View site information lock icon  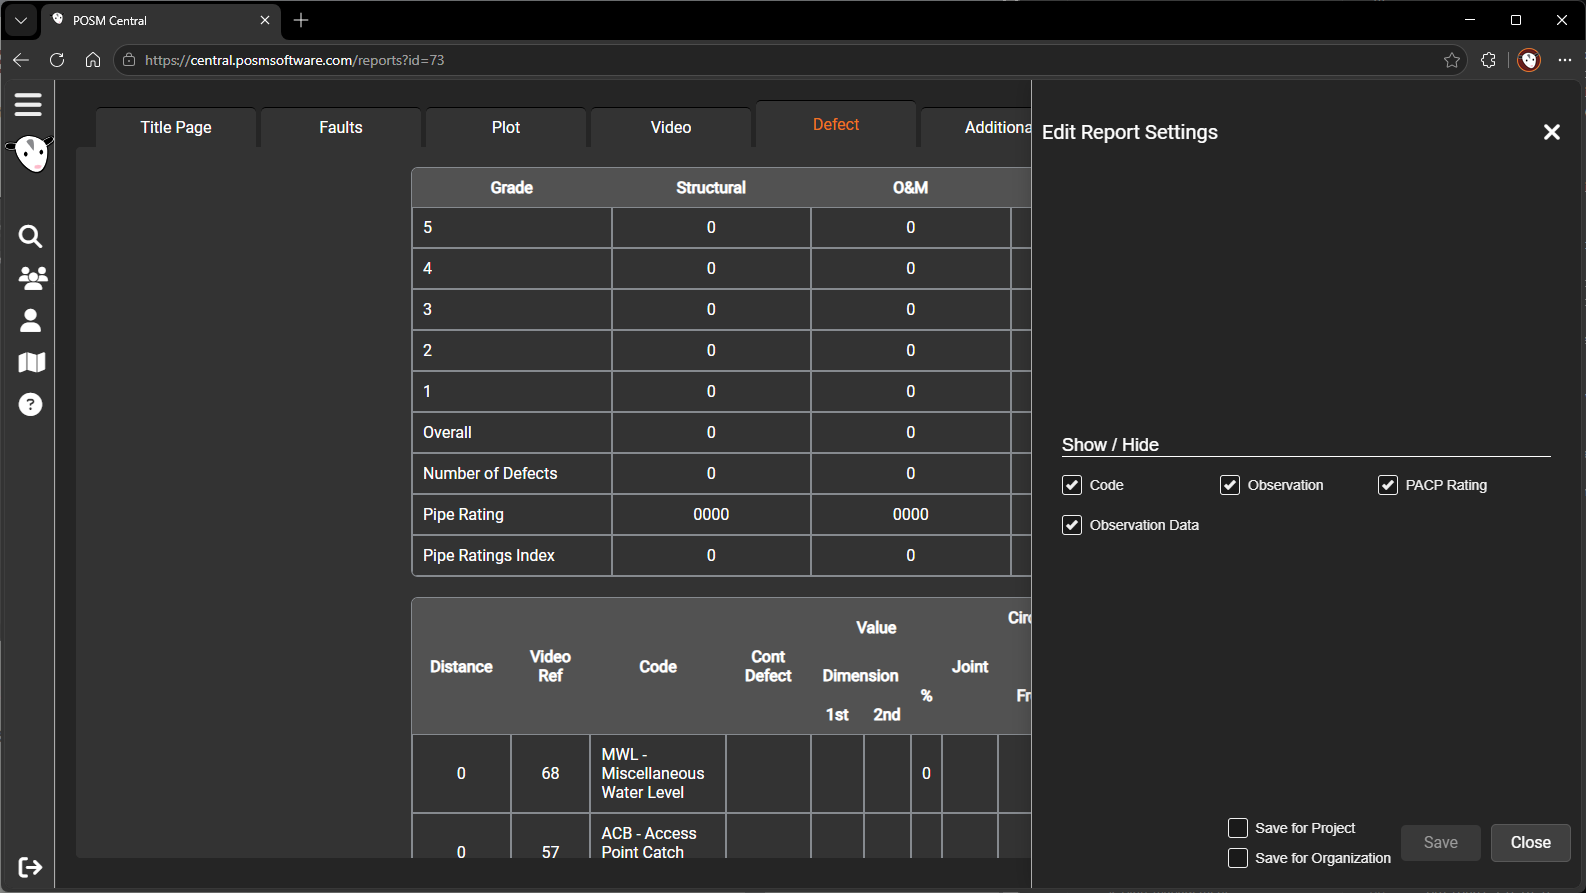click(x=129, y=60)
